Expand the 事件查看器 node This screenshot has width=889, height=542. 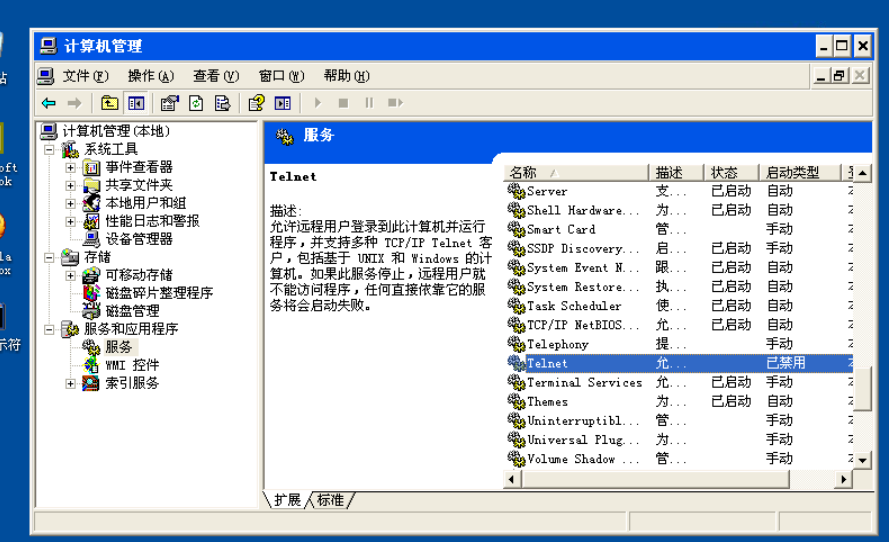pos(70,167)
